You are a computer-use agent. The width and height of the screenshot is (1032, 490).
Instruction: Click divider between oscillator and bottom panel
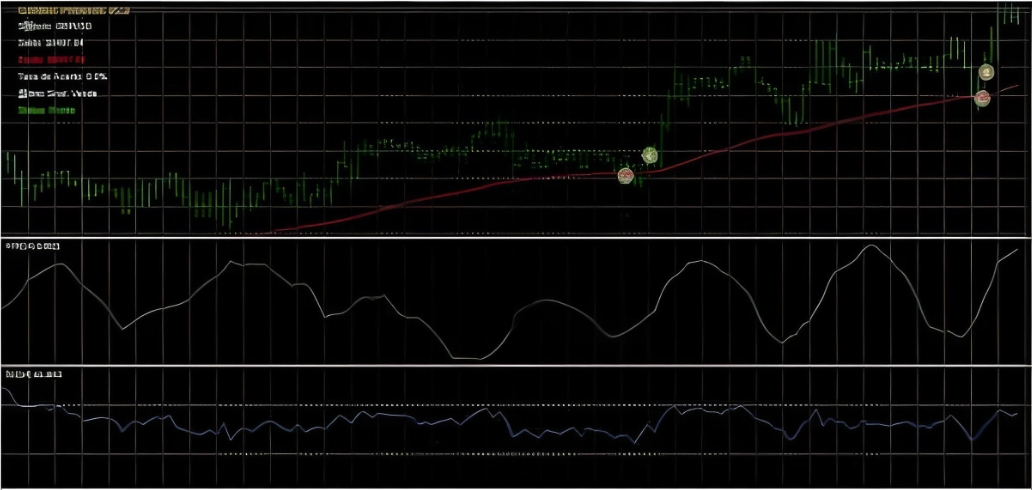coord(516,365)
